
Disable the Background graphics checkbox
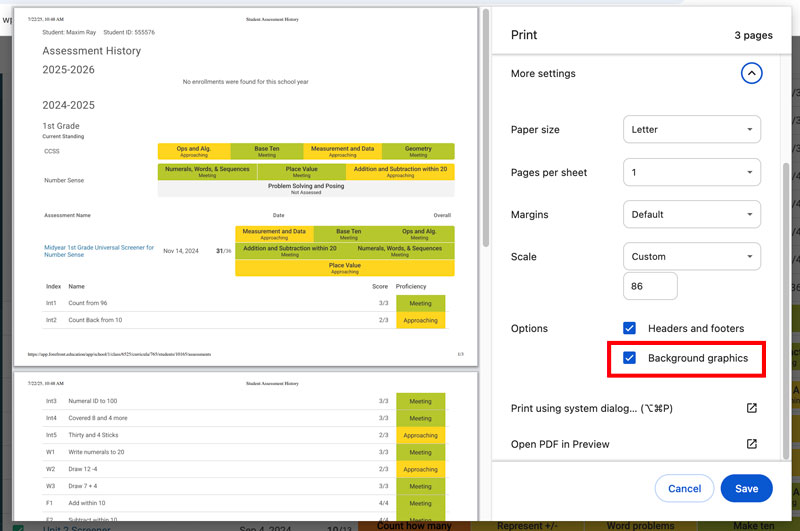(630, 358)
